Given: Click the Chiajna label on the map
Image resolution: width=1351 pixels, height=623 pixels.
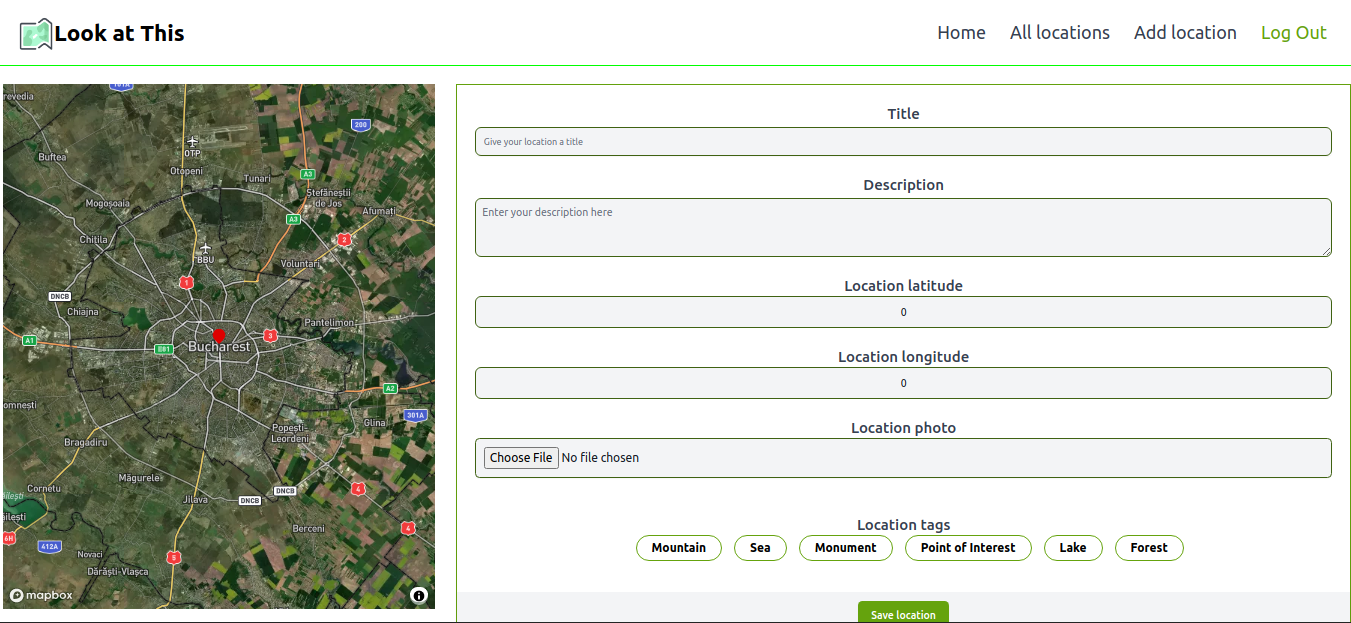Looking at the screenshot, I should (83, 312).
